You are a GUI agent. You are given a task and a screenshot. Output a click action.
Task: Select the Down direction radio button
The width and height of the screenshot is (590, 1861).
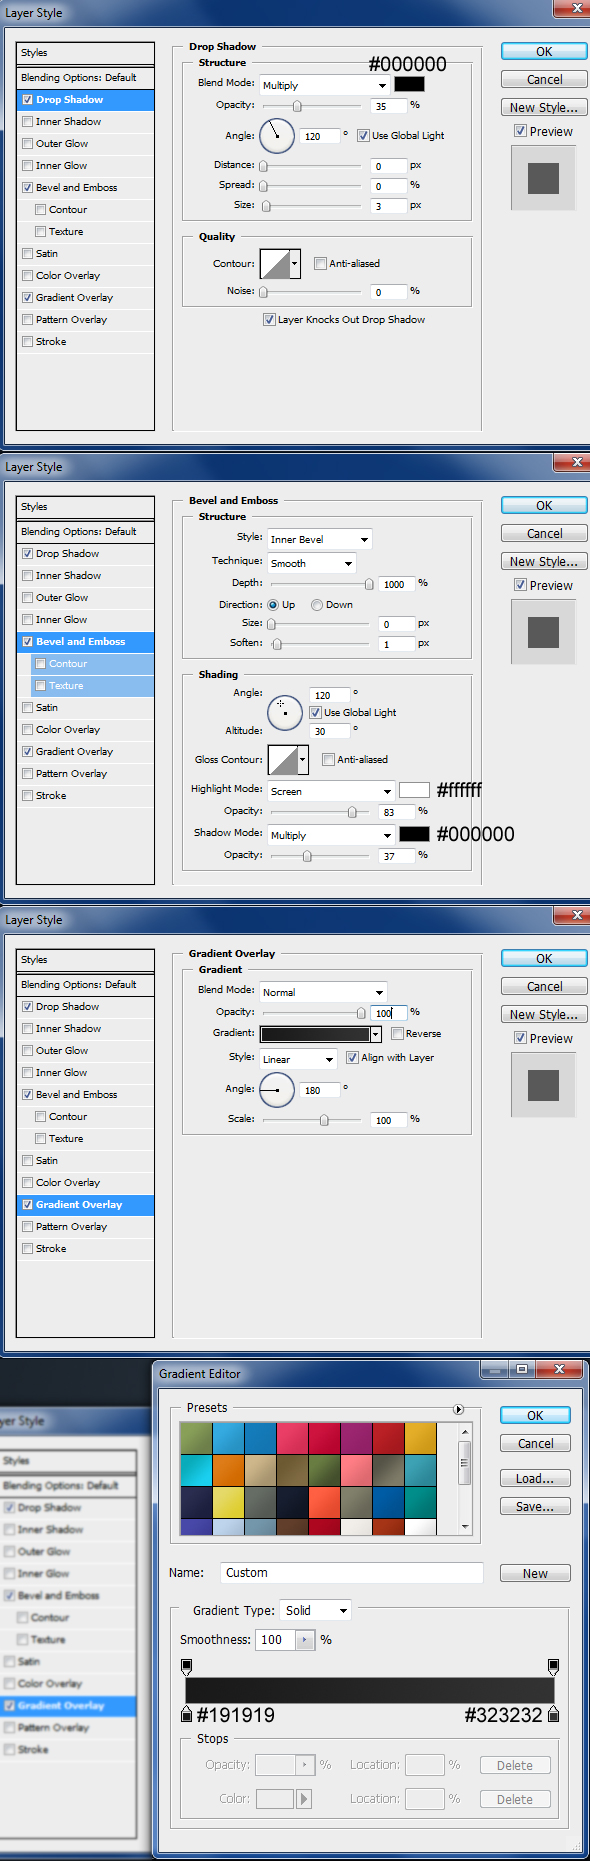pyautogui.click(x=317, y=605)
